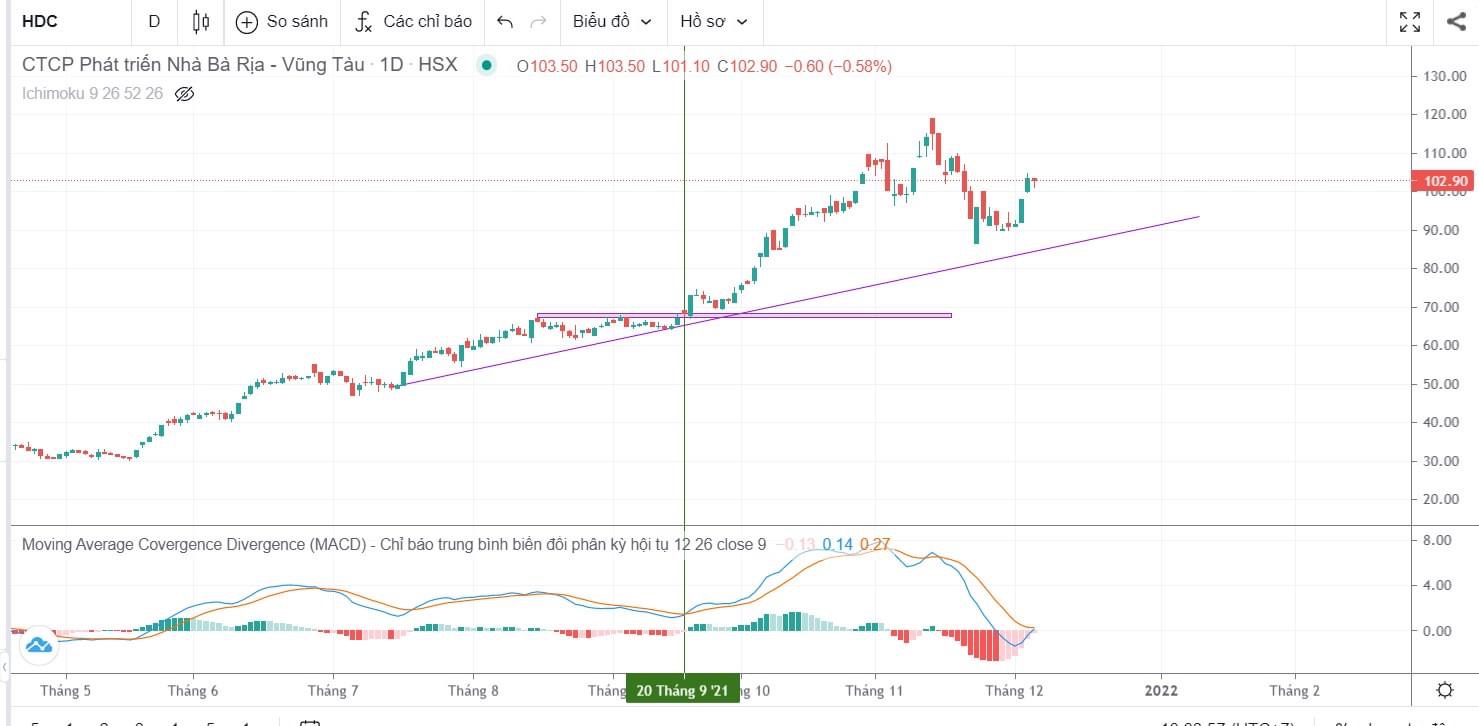Viewport: 1479px width, 726px height.
Task: Open the candlestick chart style selector
Action: [x=201, y=21]
